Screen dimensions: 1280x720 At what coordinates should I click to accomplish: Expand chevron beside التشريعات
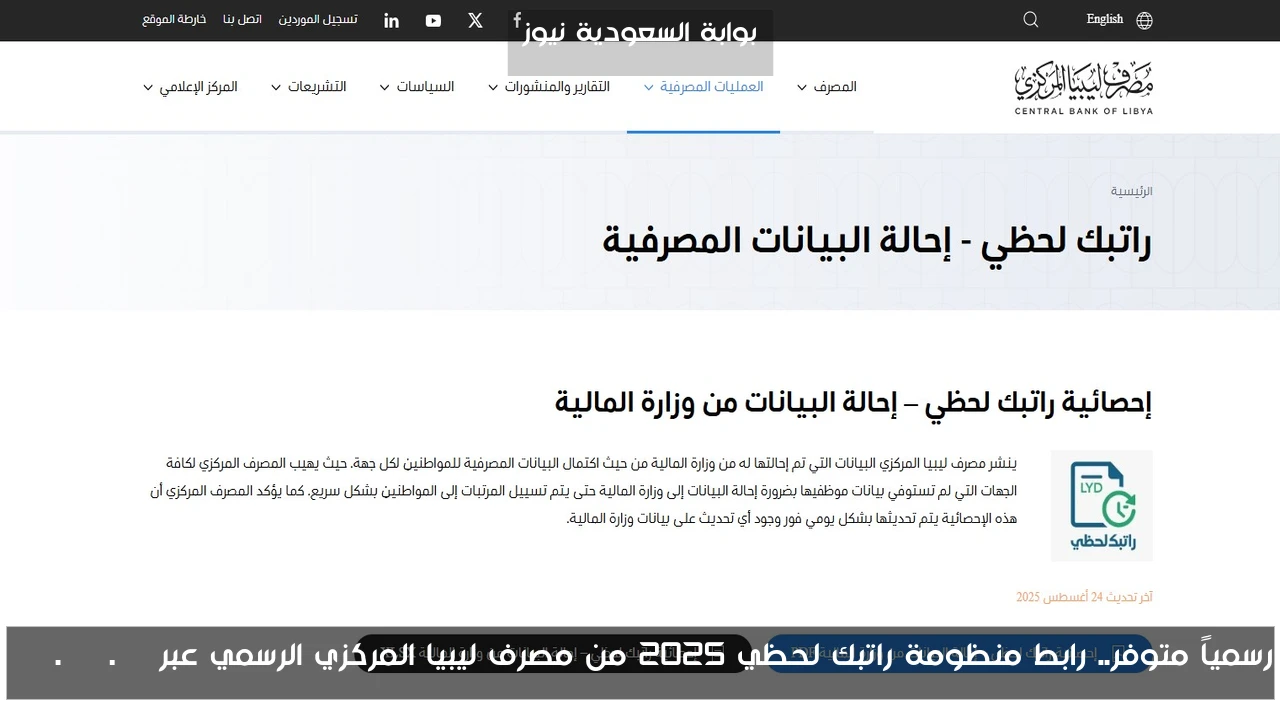[276, 88]
